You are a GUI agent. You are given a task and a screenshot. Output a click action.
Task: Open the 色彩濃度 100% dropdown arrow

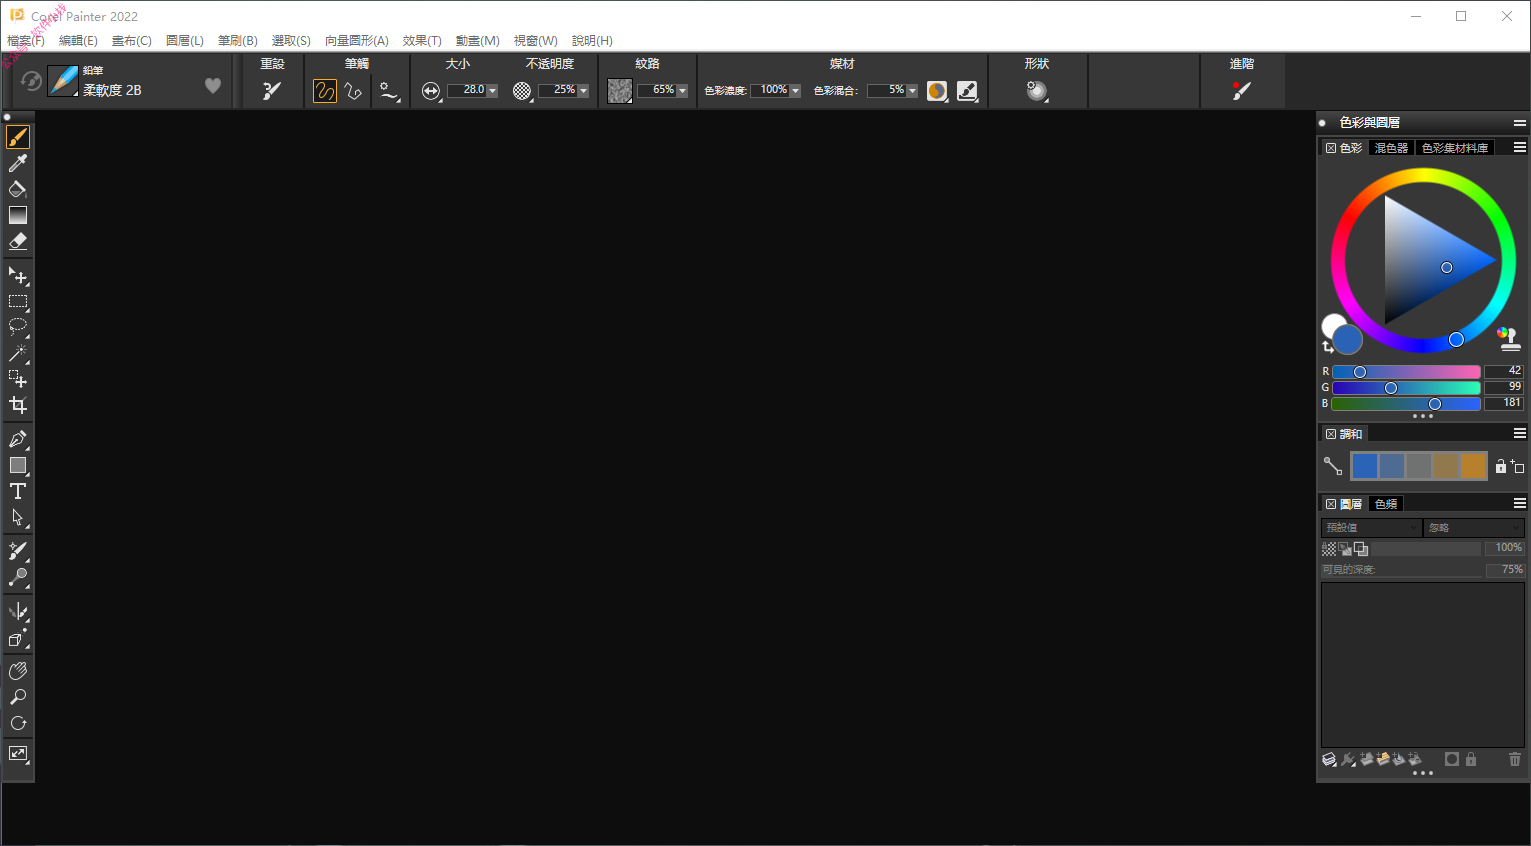click(795, 91)
